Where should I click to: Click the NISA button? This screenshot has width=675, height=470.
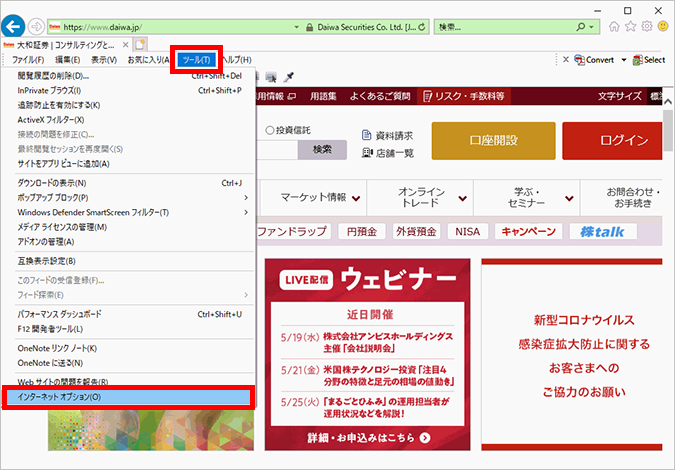(x=468, y=232)
